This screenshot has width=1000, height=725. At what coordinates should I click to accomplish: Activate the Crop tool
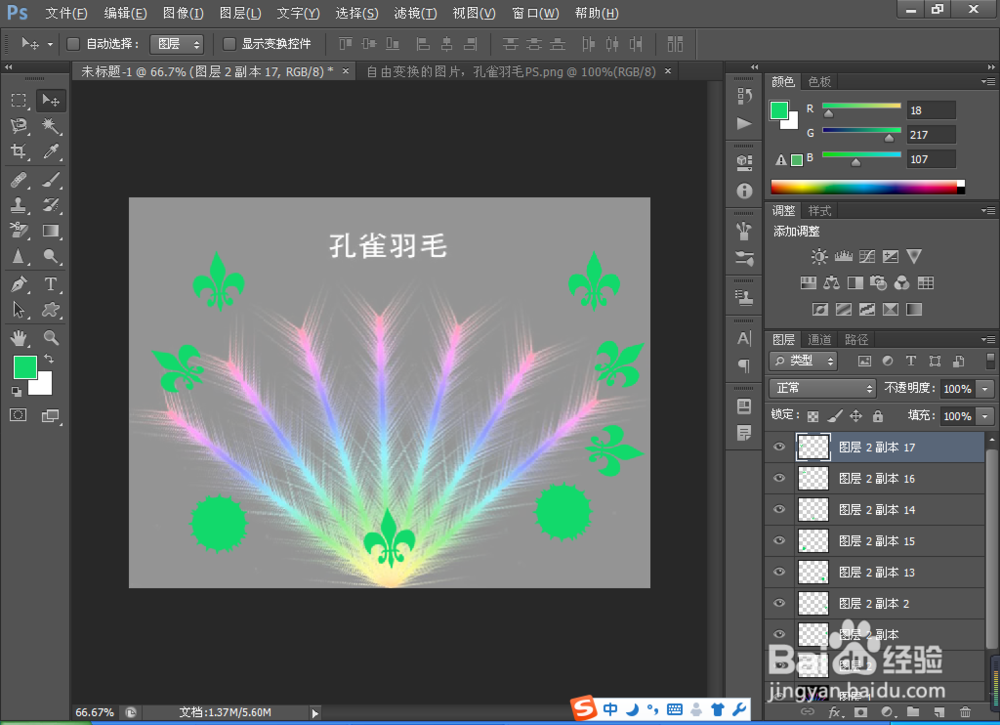pos(20,151)
